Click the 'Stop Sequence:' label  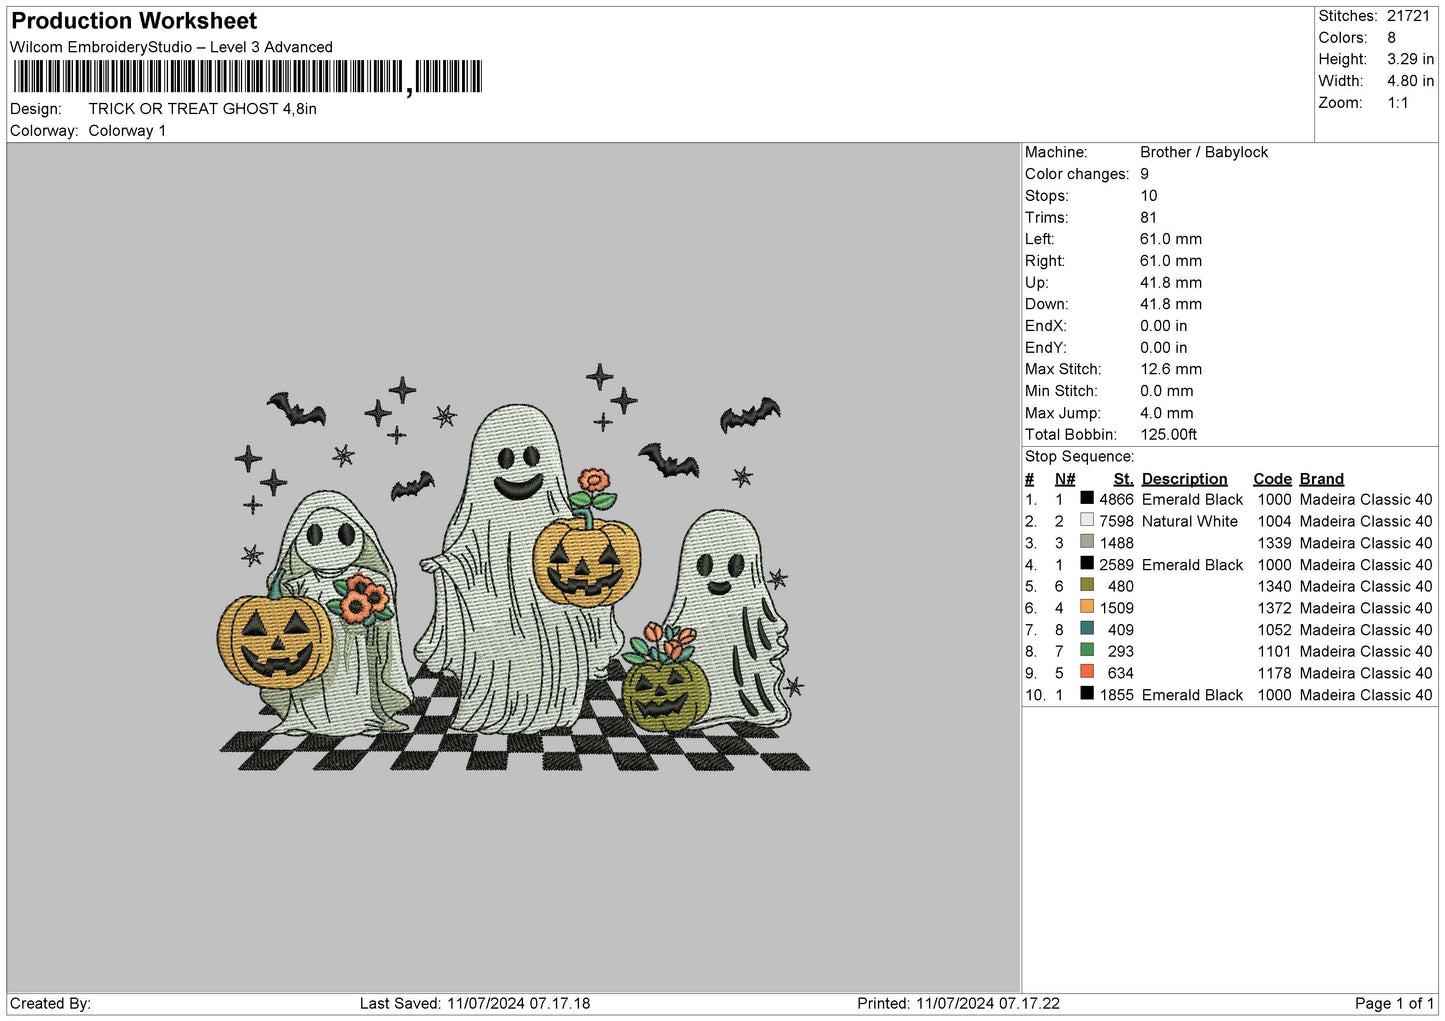[1080, 457]
